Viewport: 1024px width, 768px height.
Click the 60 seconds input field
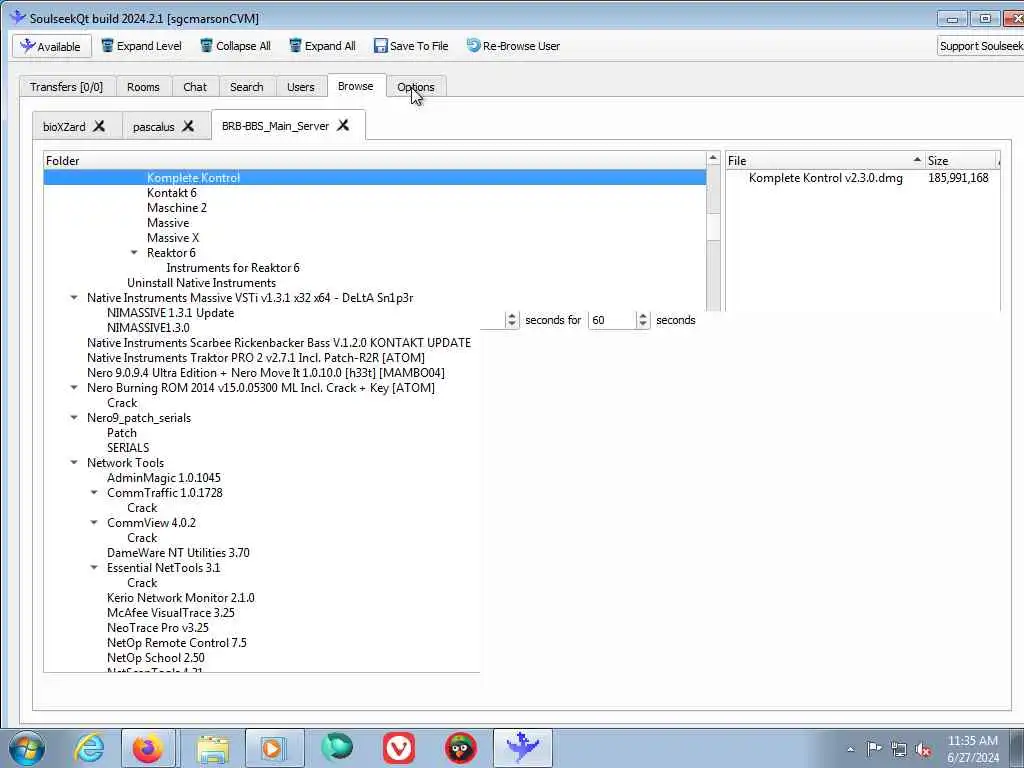click(612, 320)
